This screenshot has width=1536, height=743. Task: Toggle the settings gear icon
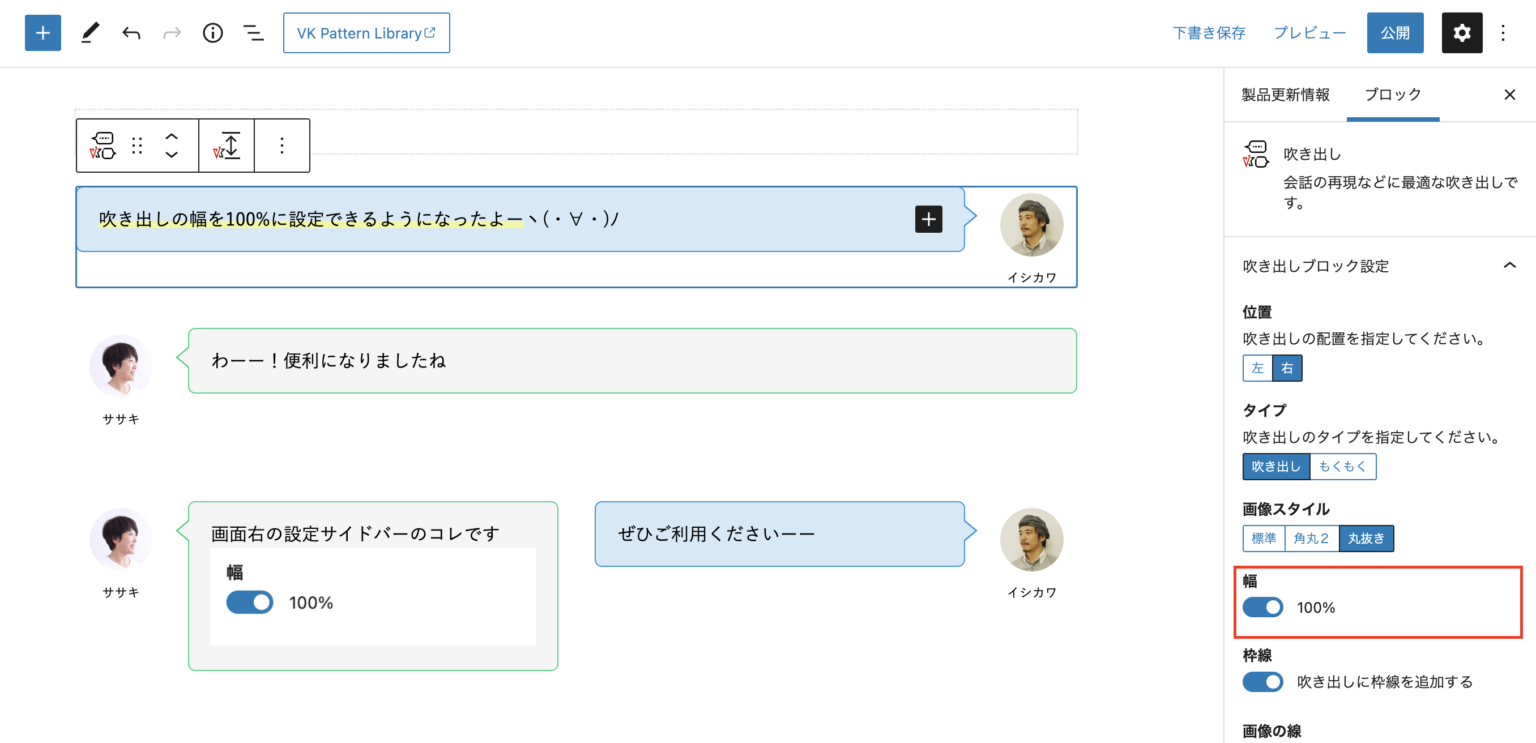[1461, 33]
